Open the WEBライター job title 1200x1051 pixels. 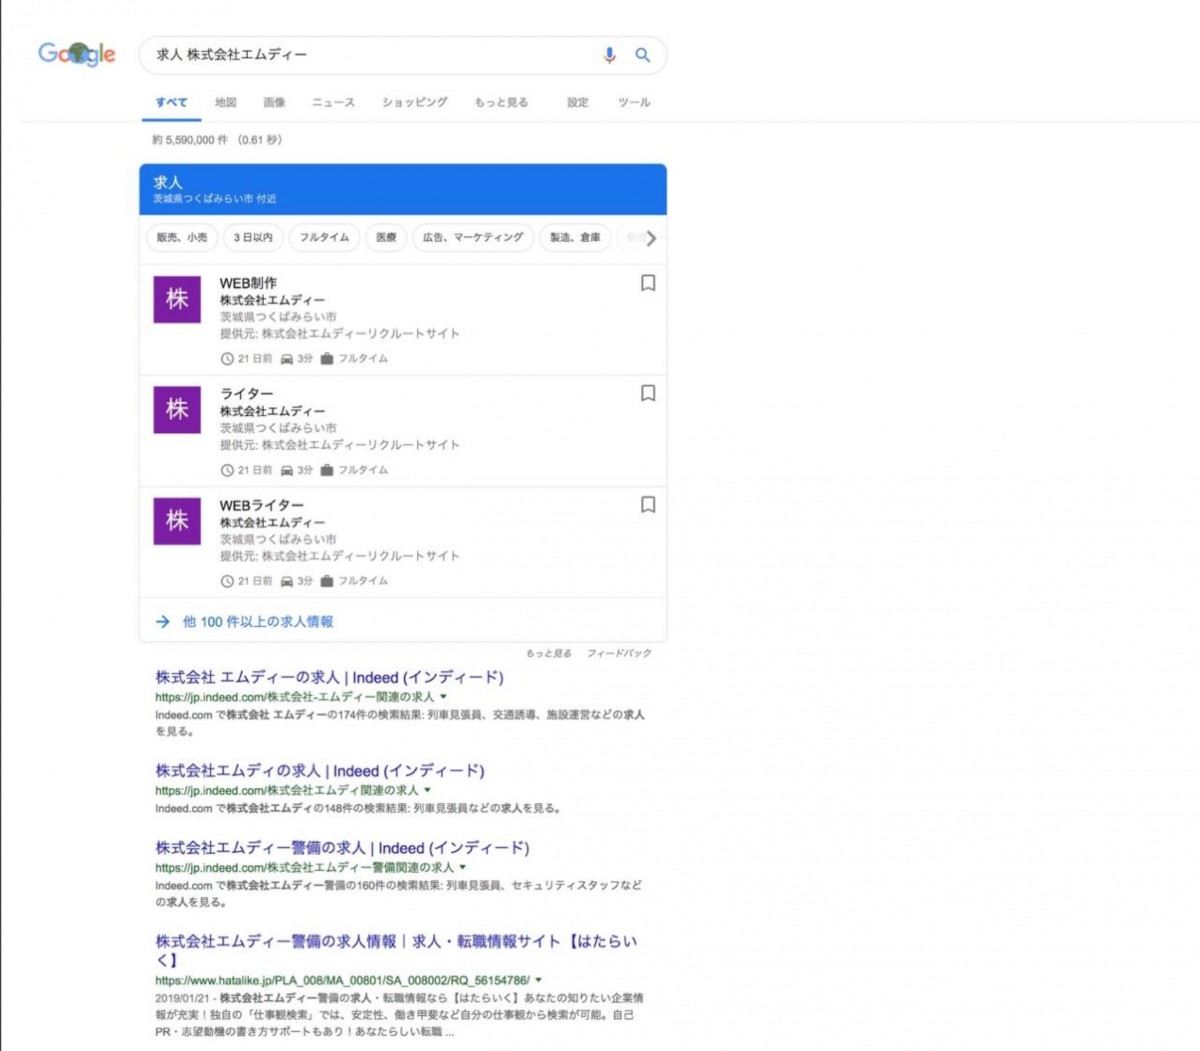click(x=261, y=505)
